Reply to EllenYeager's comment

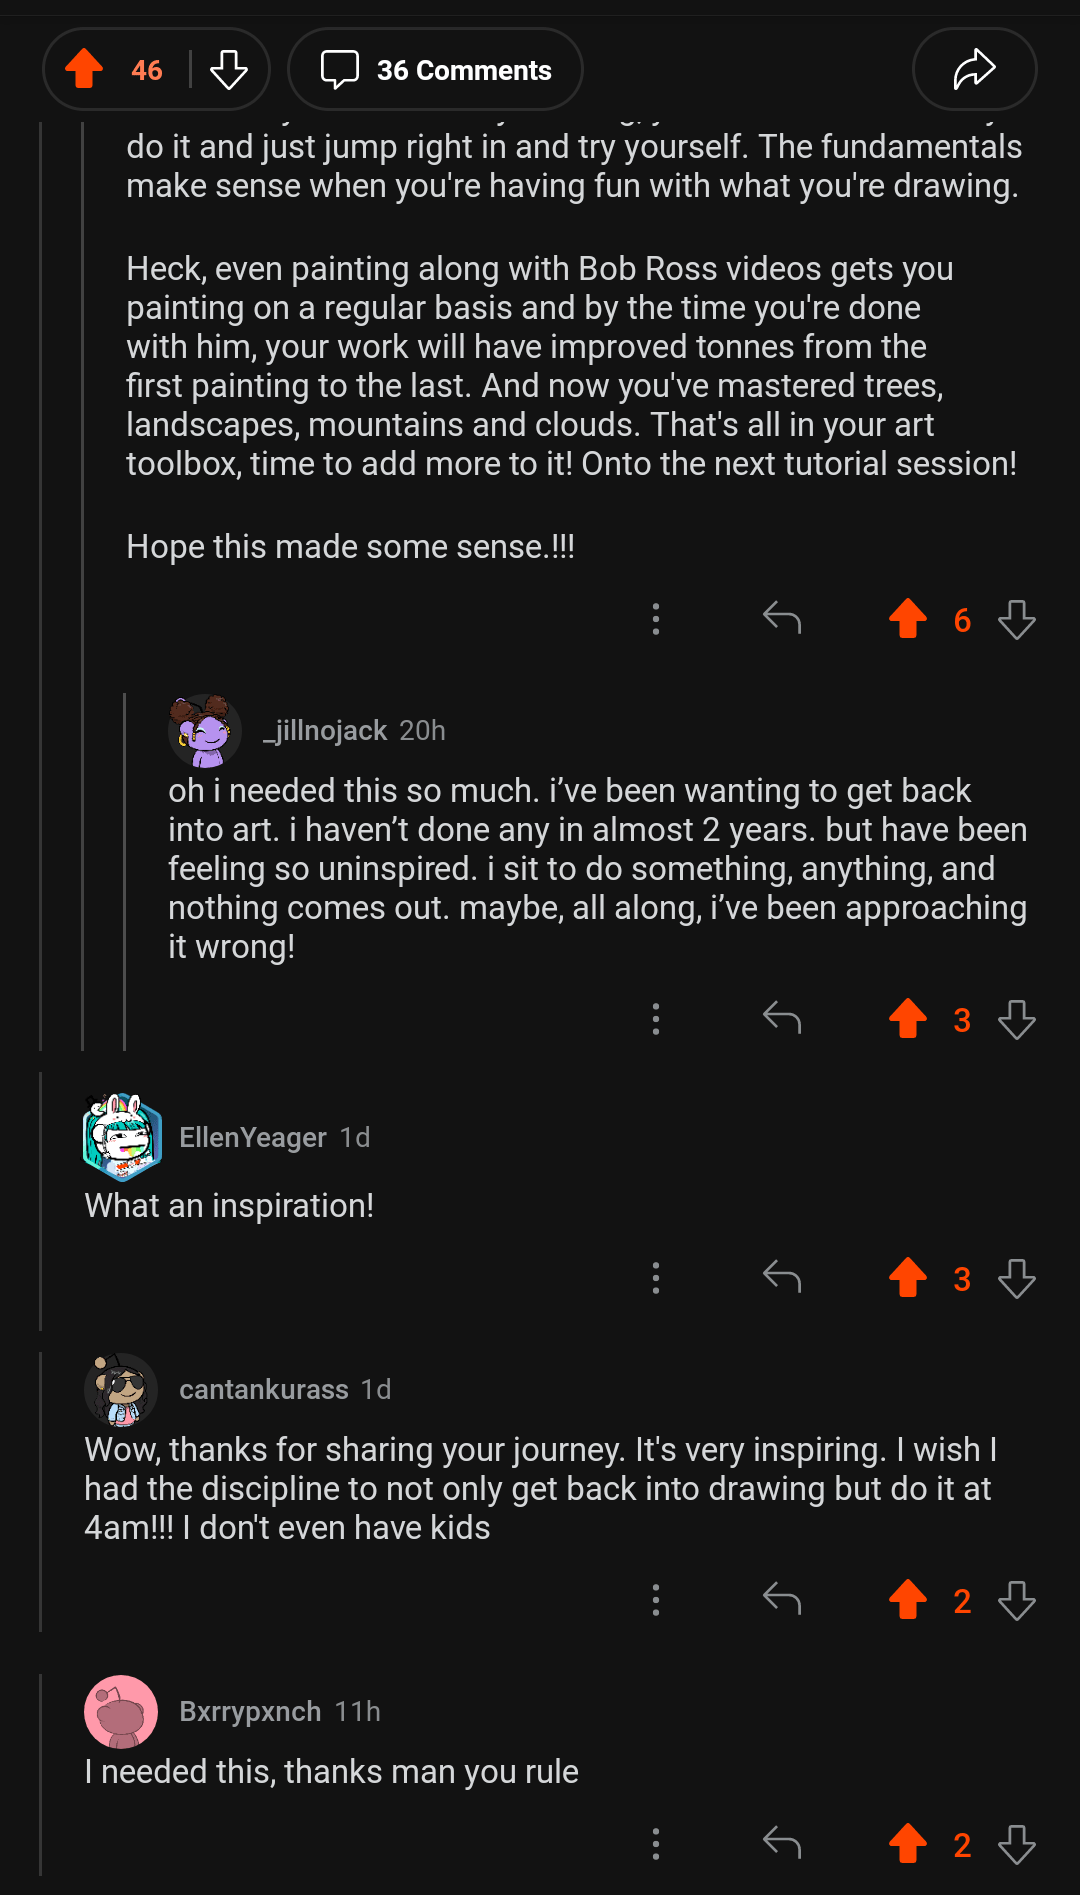(782, 1277)
